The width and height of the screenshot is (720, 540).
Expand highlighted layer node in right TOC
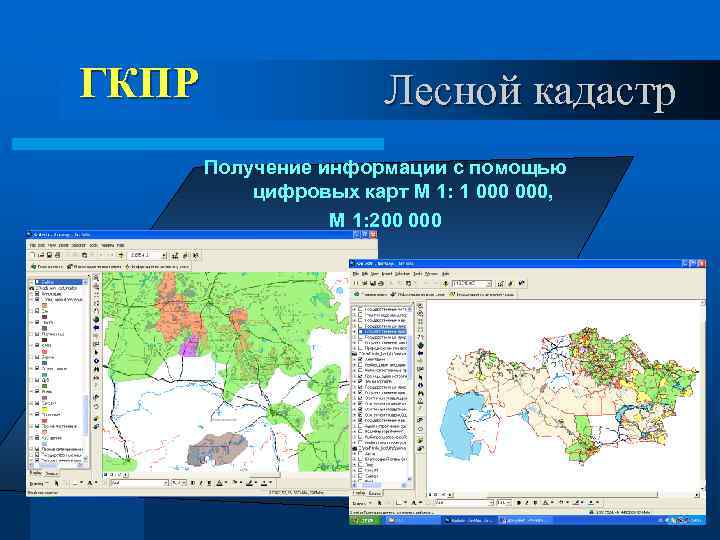[x=354, y=331]
